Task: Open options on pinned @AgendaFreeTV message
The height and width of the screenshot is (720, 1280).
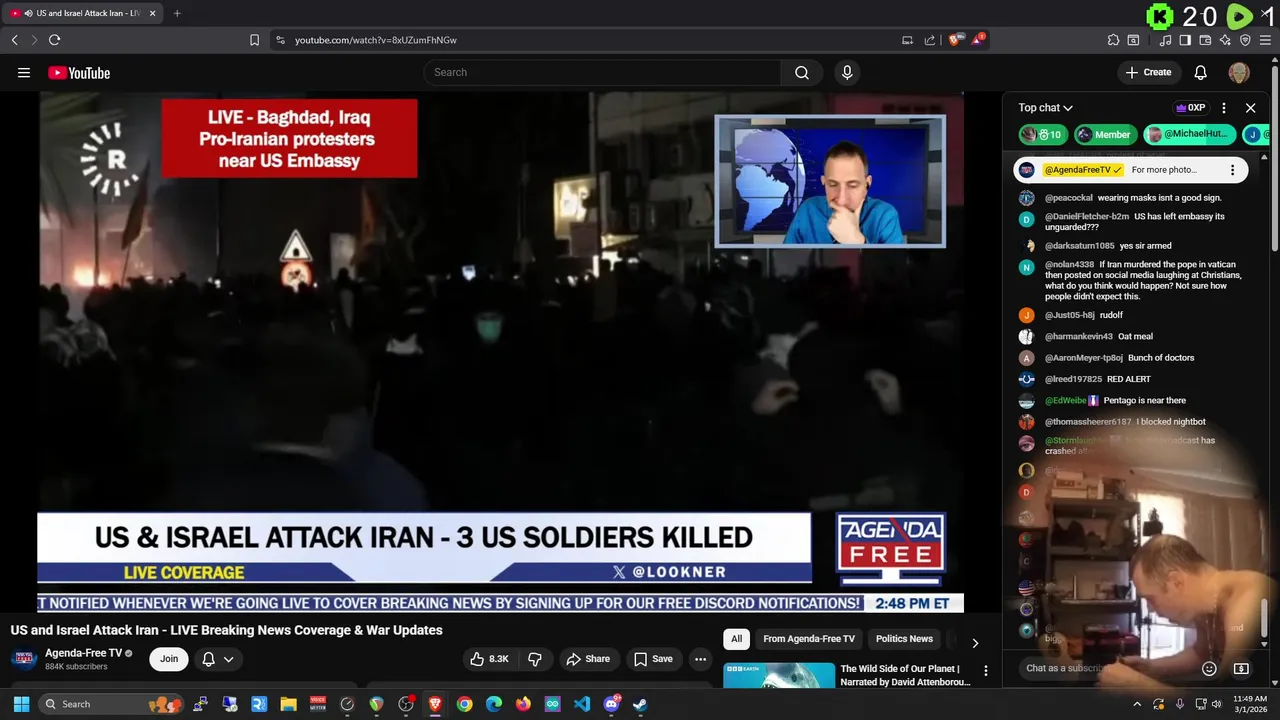Action: (x=1232, y=170)
